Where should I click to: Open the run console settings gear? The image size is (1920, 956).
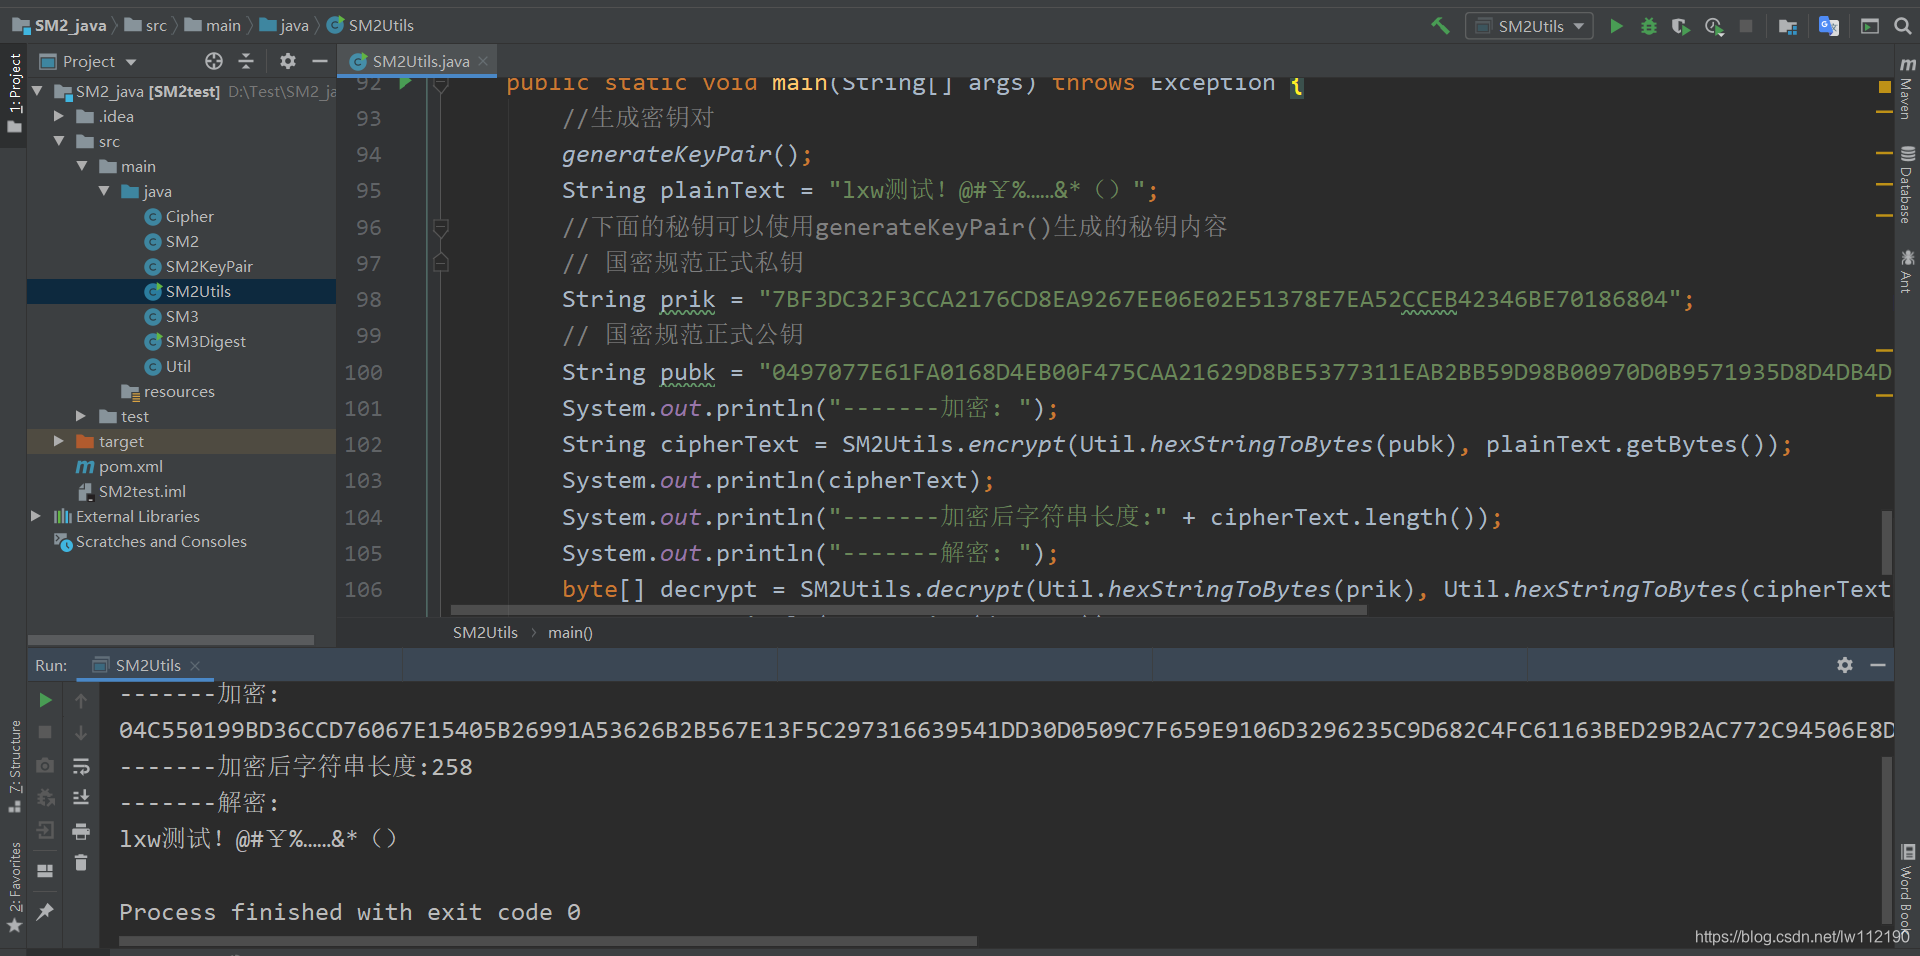point(1845,665)
